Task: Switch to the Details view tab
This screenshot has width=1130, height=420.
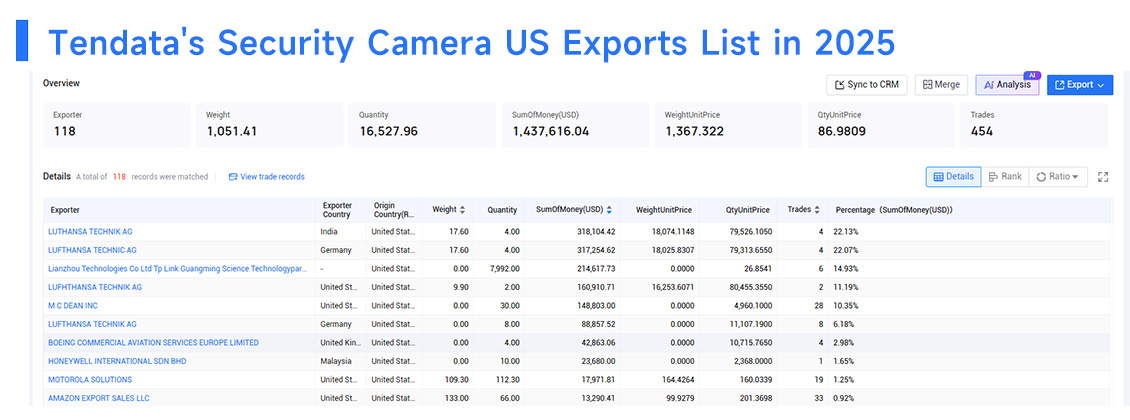Action: (953, 177)
